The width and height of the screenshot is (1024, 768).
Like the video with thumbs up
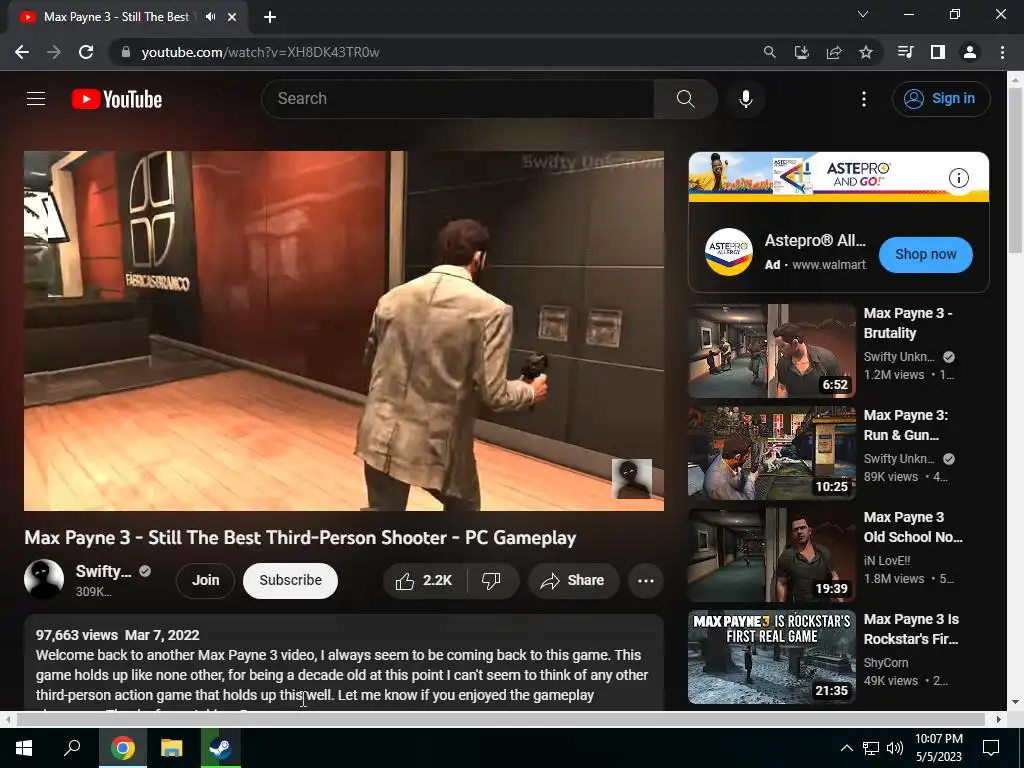click(424, 580)
